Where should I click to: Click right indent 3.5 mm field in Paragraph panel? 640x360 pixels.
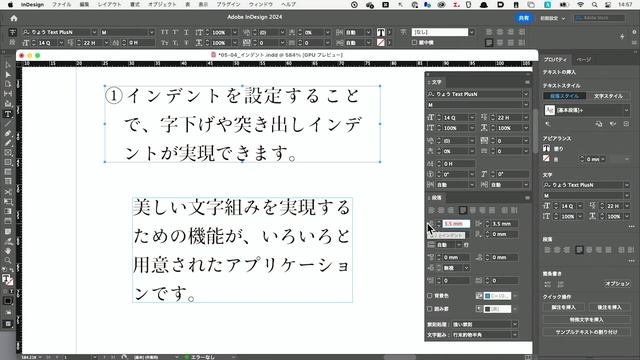coord(504,224)
